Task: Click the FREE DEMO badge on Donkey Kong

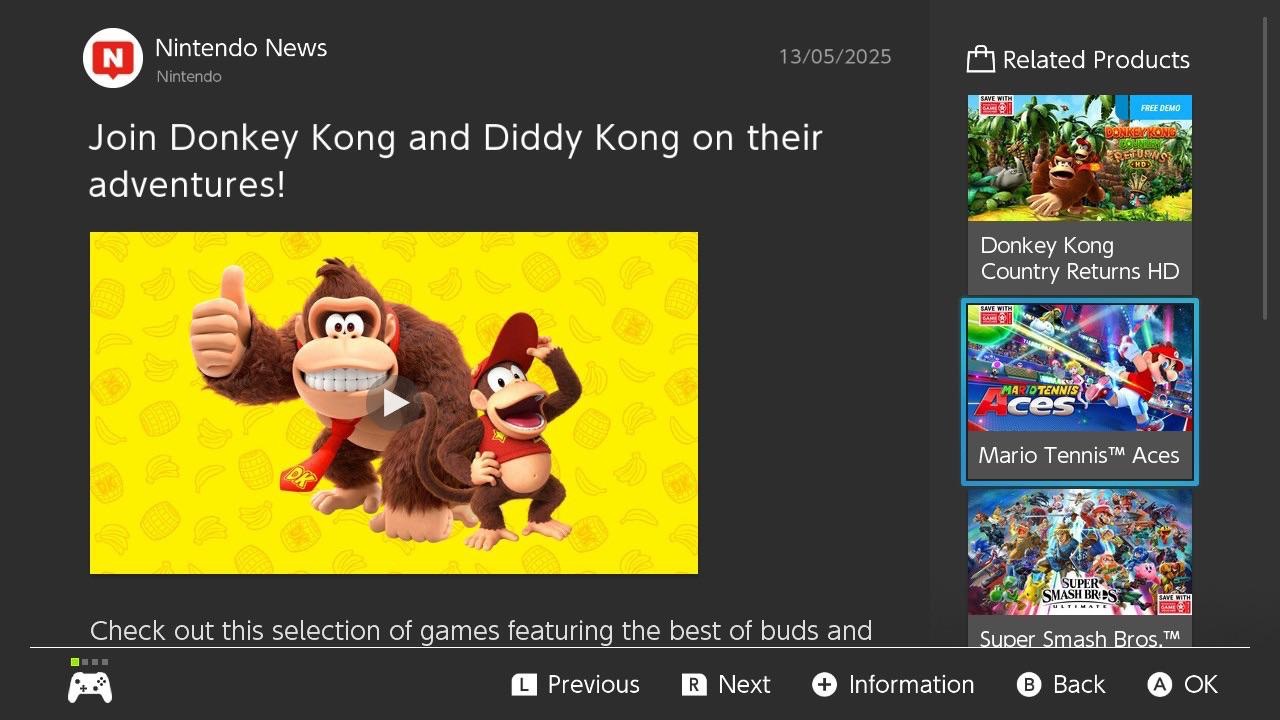Action: [1160, 107]
